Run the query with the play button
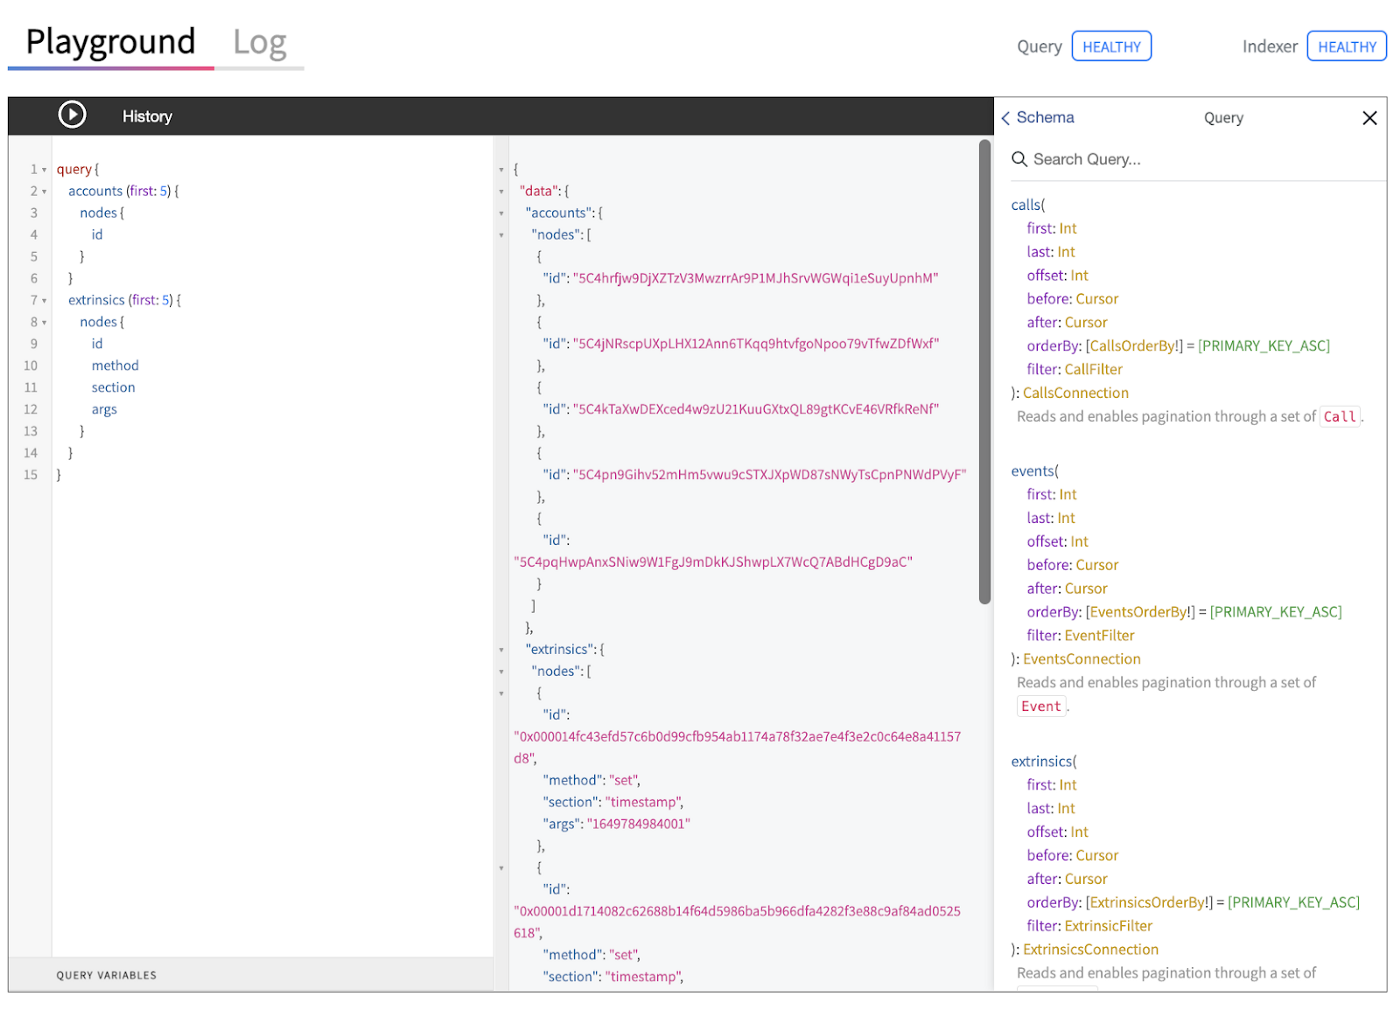 pyautogui.click(x=72, y=115)
